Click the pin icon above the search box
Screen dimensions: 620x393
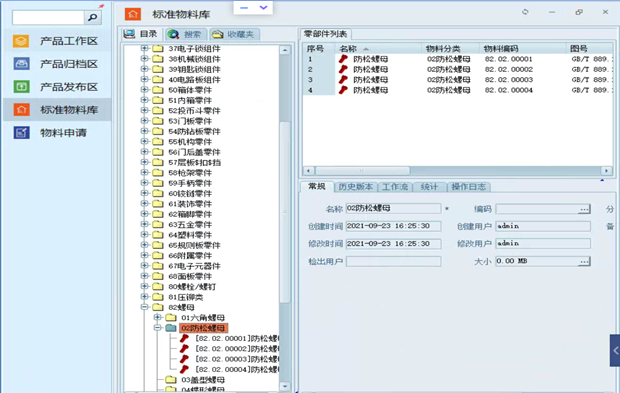tap(101, 6)
